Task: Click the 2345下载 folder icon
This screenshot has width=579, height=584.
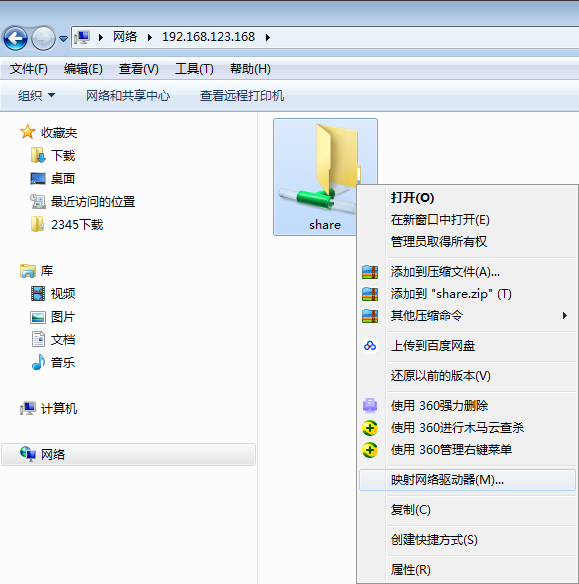Action: (37, 224)
